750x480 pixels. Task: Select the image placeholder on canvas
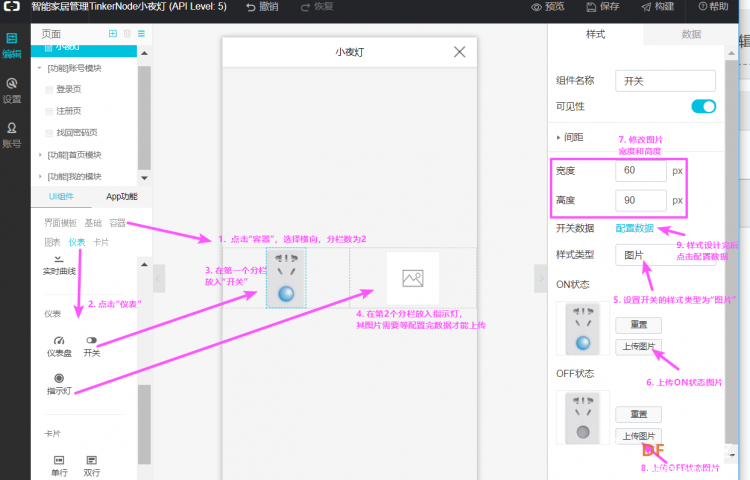click(413, 278)
